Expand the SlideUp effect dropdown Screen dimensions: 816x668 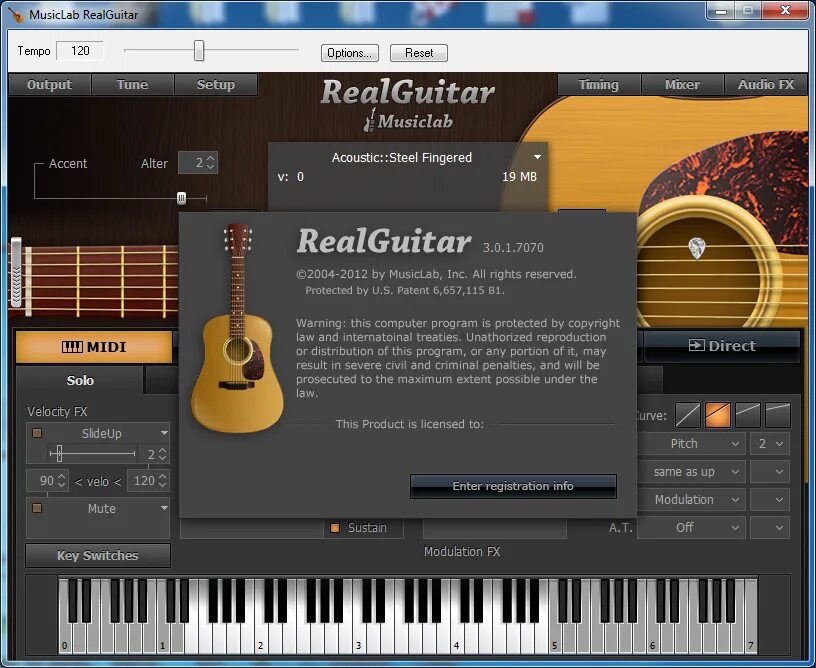164,433
